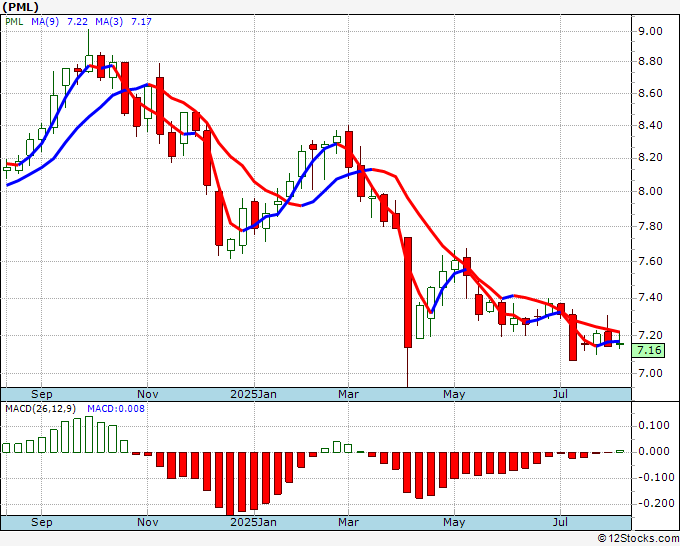The image size is (680, 546).
Task: Click the deepest red MACD bar near 2025Jan
Action: point(230,484)
